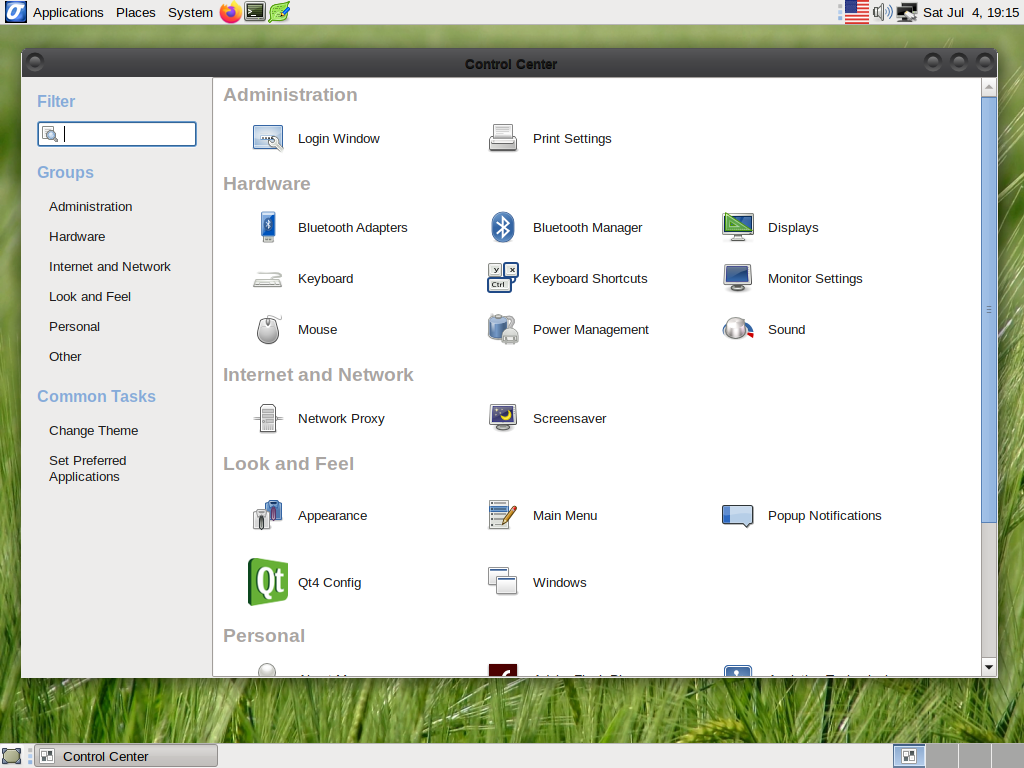Image resolution: width=1024 pixels, height=768 pixels.
Task: Open Sound settings icon
Action: 738,329
